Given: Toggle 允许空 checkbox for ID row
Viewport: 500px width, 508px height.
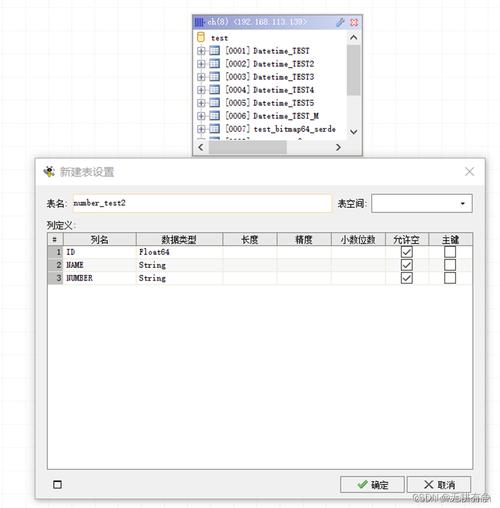Looking at the screenshot, I should 407,252.
